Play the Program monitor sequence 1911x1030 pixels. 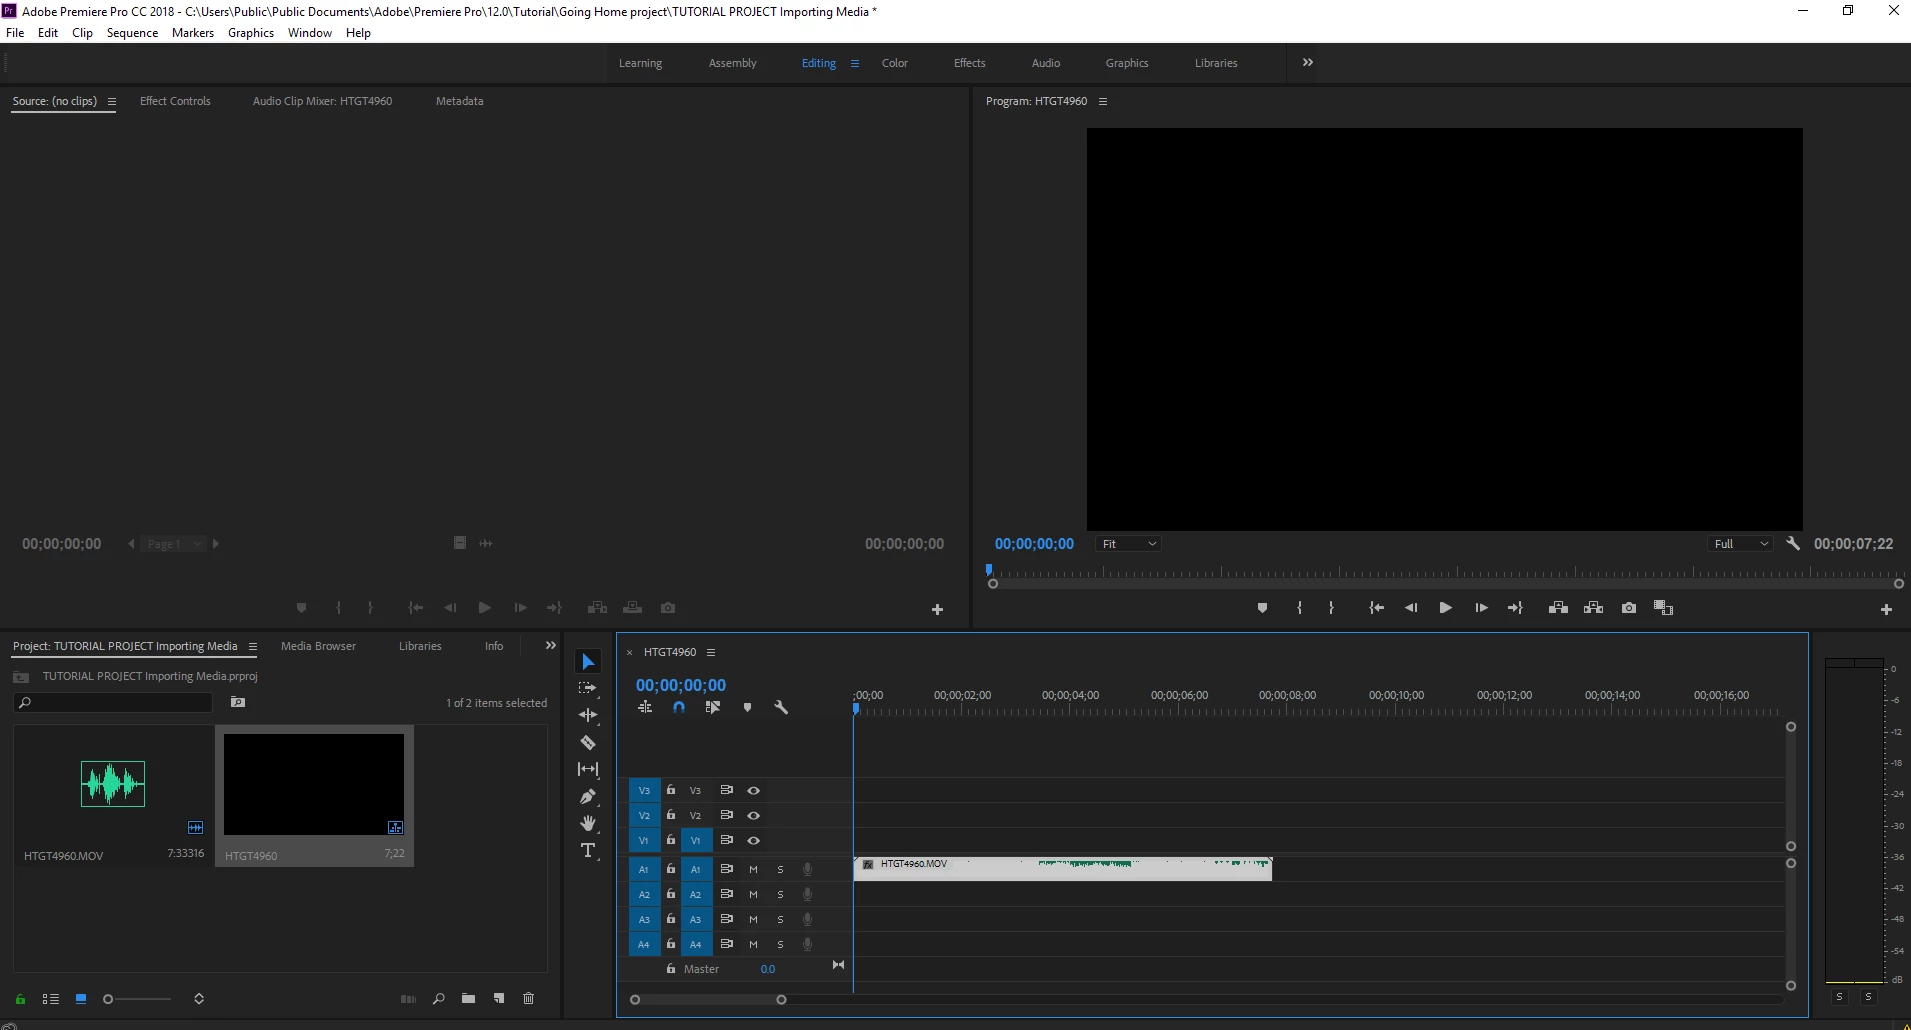point(1445,607)
